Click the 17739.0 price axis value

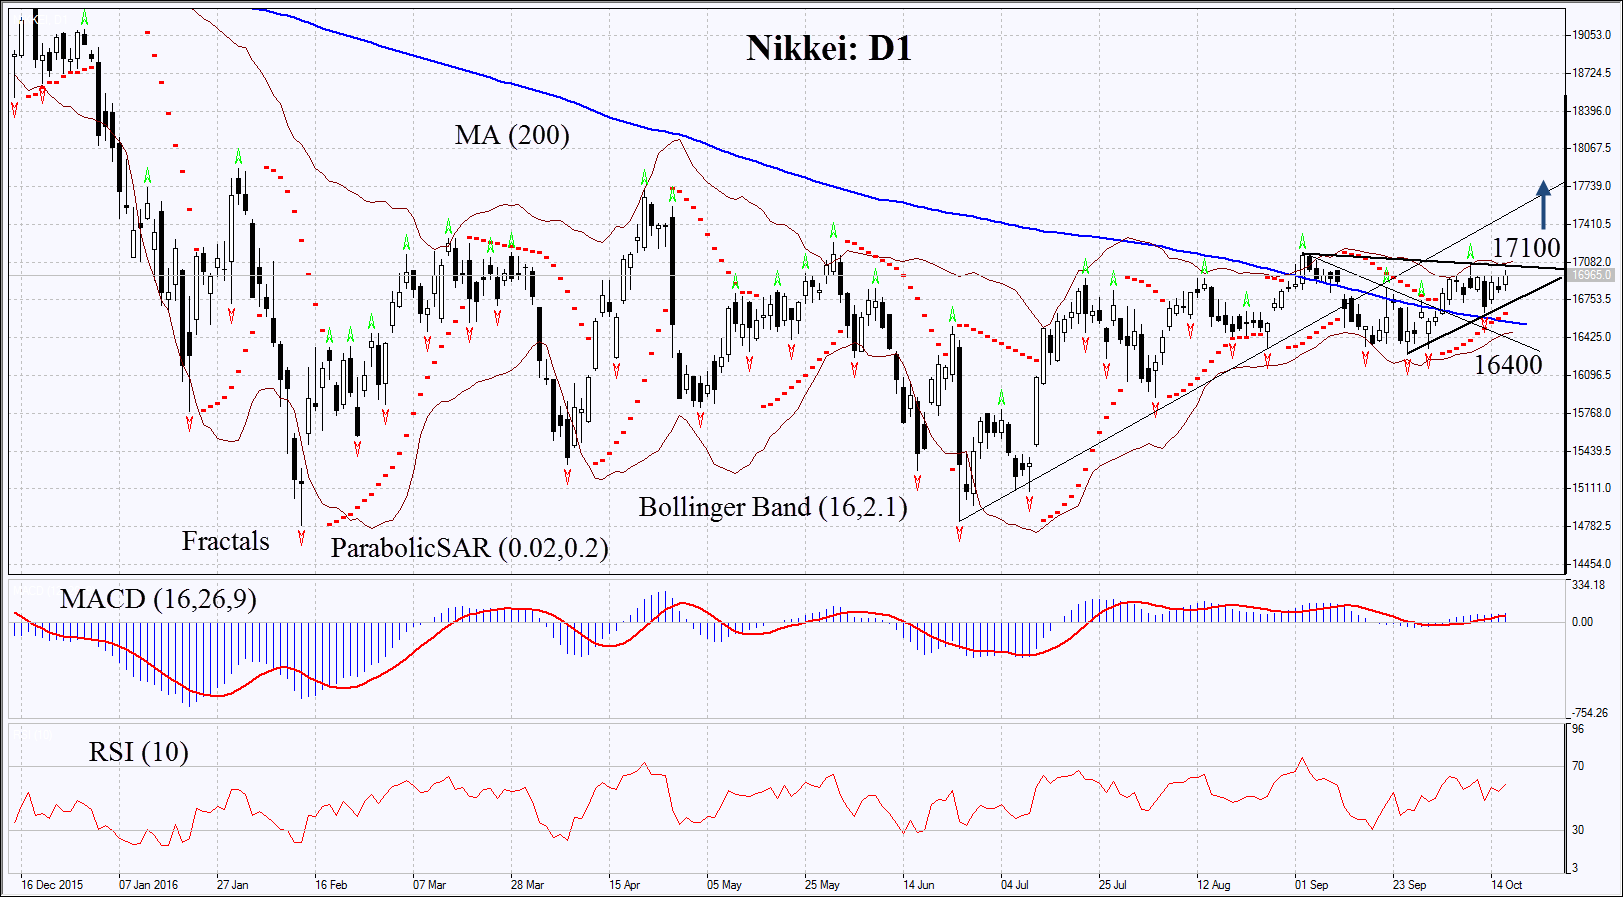(1591, 186)
